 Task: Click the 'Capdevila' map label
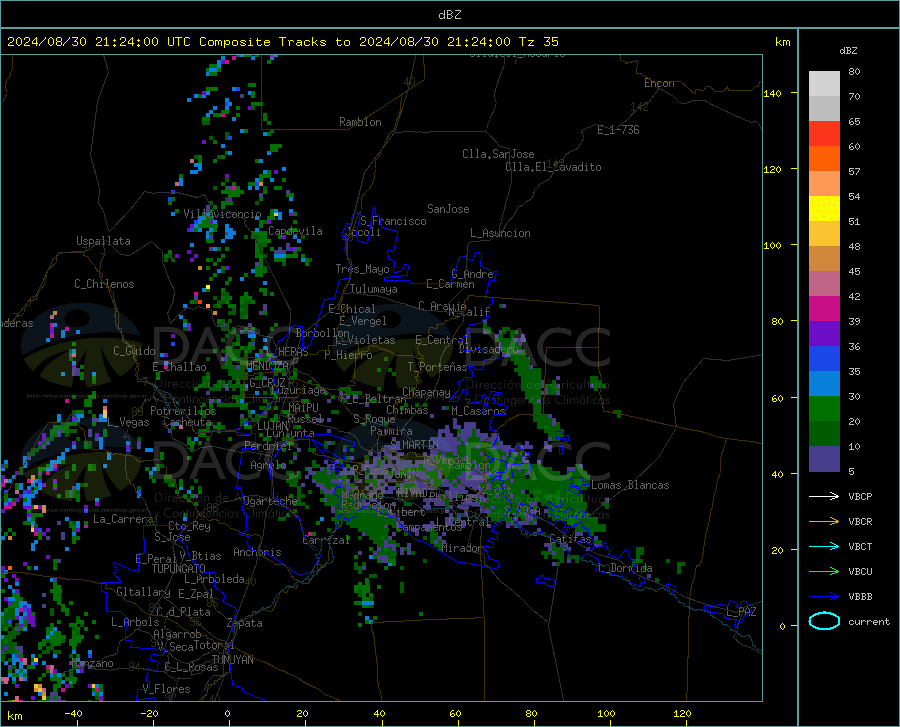click(295, 231)
